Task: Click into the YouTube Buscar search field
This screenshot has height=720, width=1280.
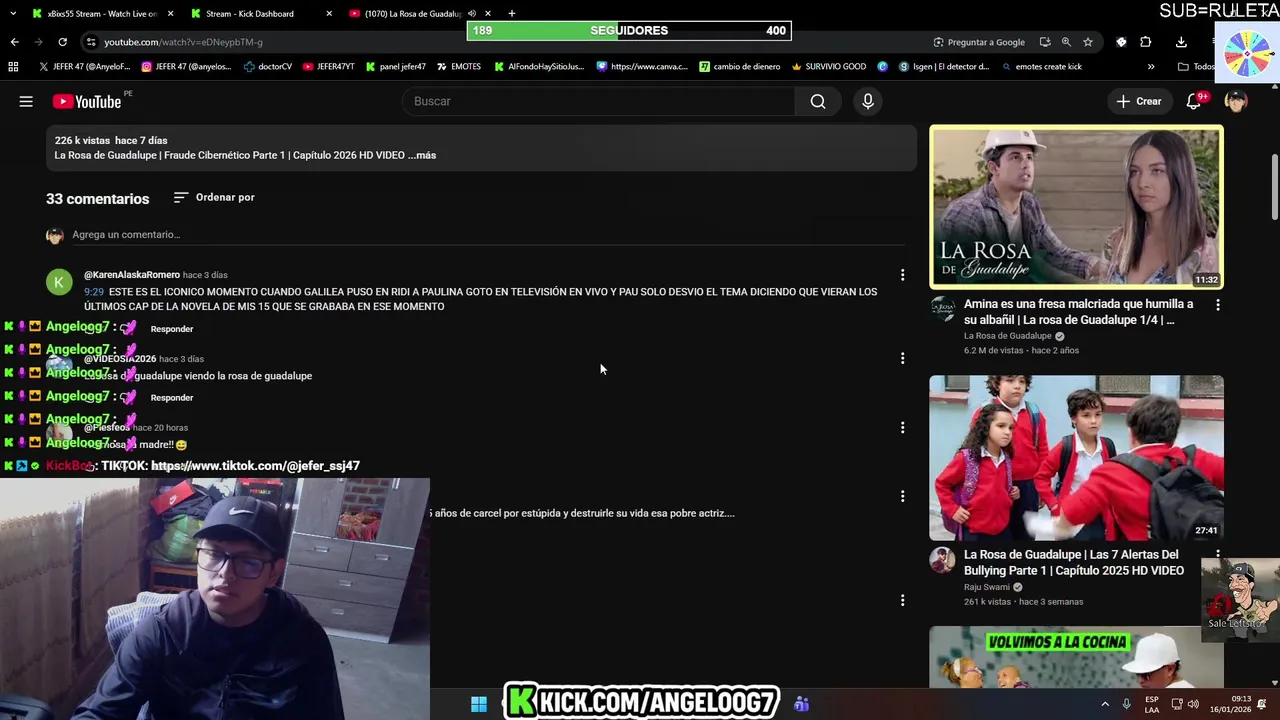Action: [x=598, y=101]
